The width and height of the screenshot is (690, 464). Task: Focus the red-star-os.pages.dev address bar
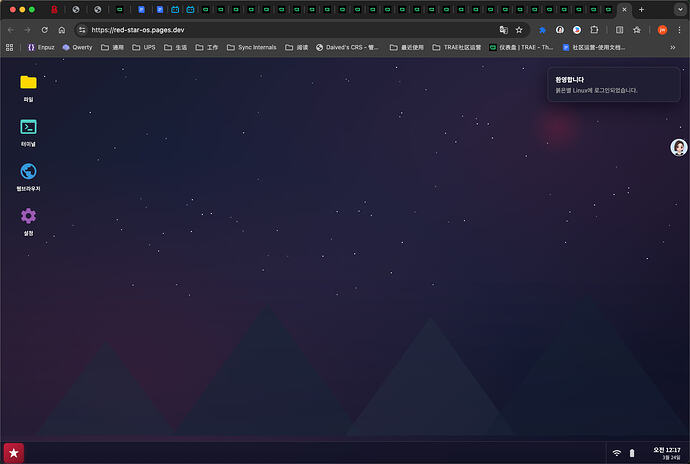(290, 30)
